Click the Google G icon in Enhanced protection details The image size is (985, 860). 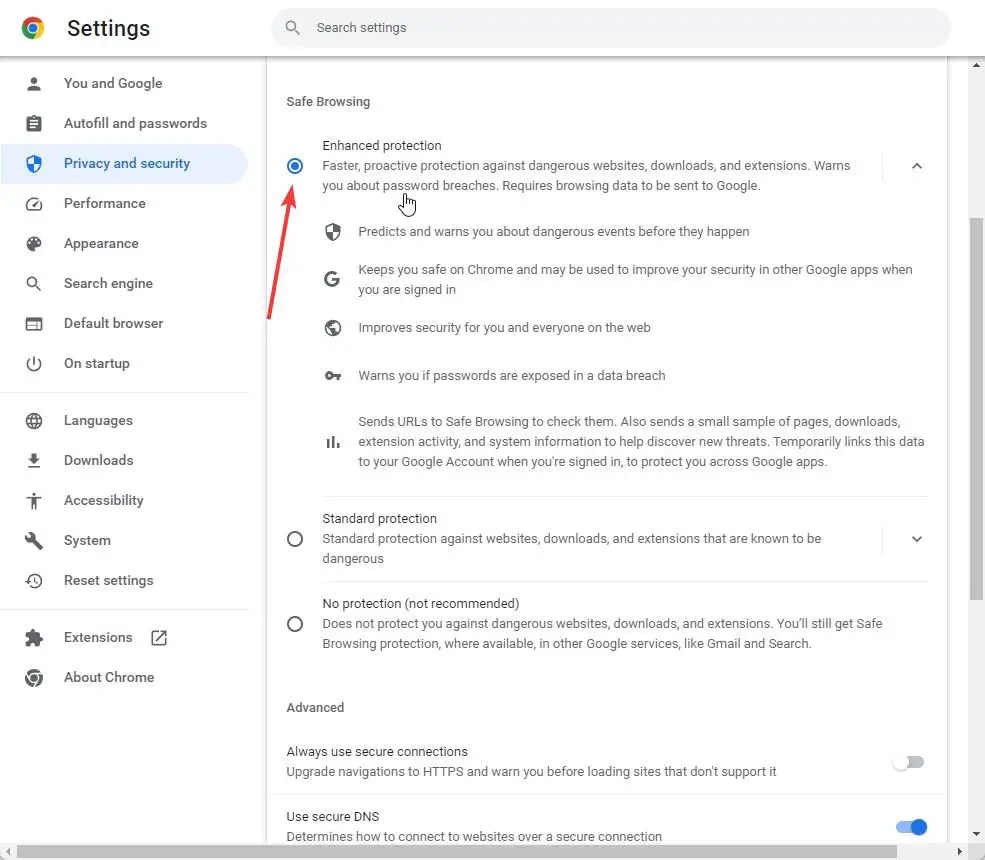tap(332, 279)
